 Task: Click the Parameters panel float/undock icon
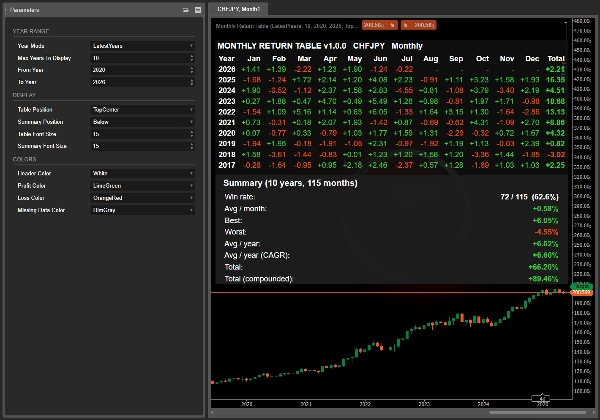[186, 10]
